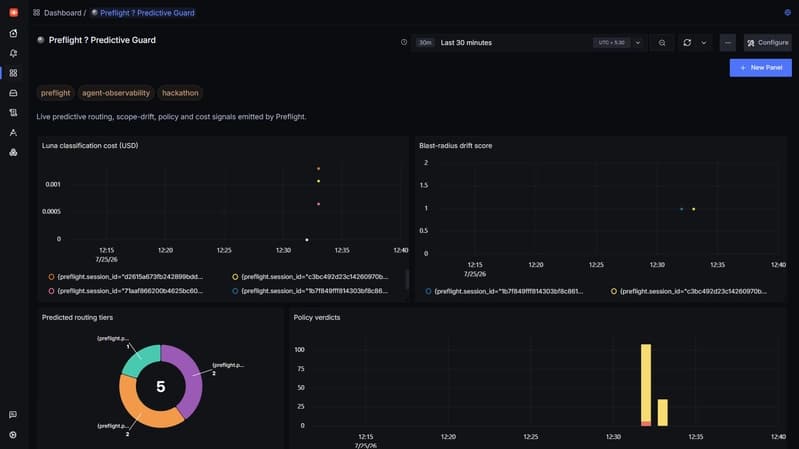Click the Luna classification cost (USD) panel title

tap(90, 146)
